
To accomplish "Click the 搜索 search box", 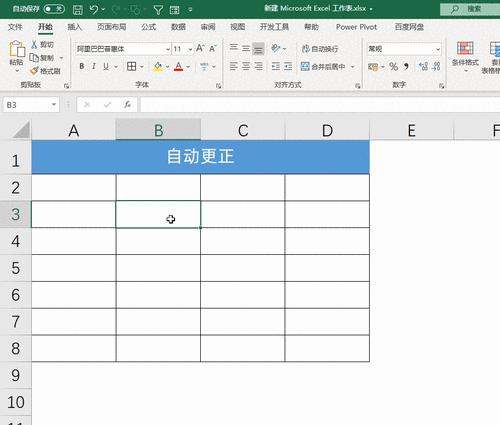I will [470, 9].
